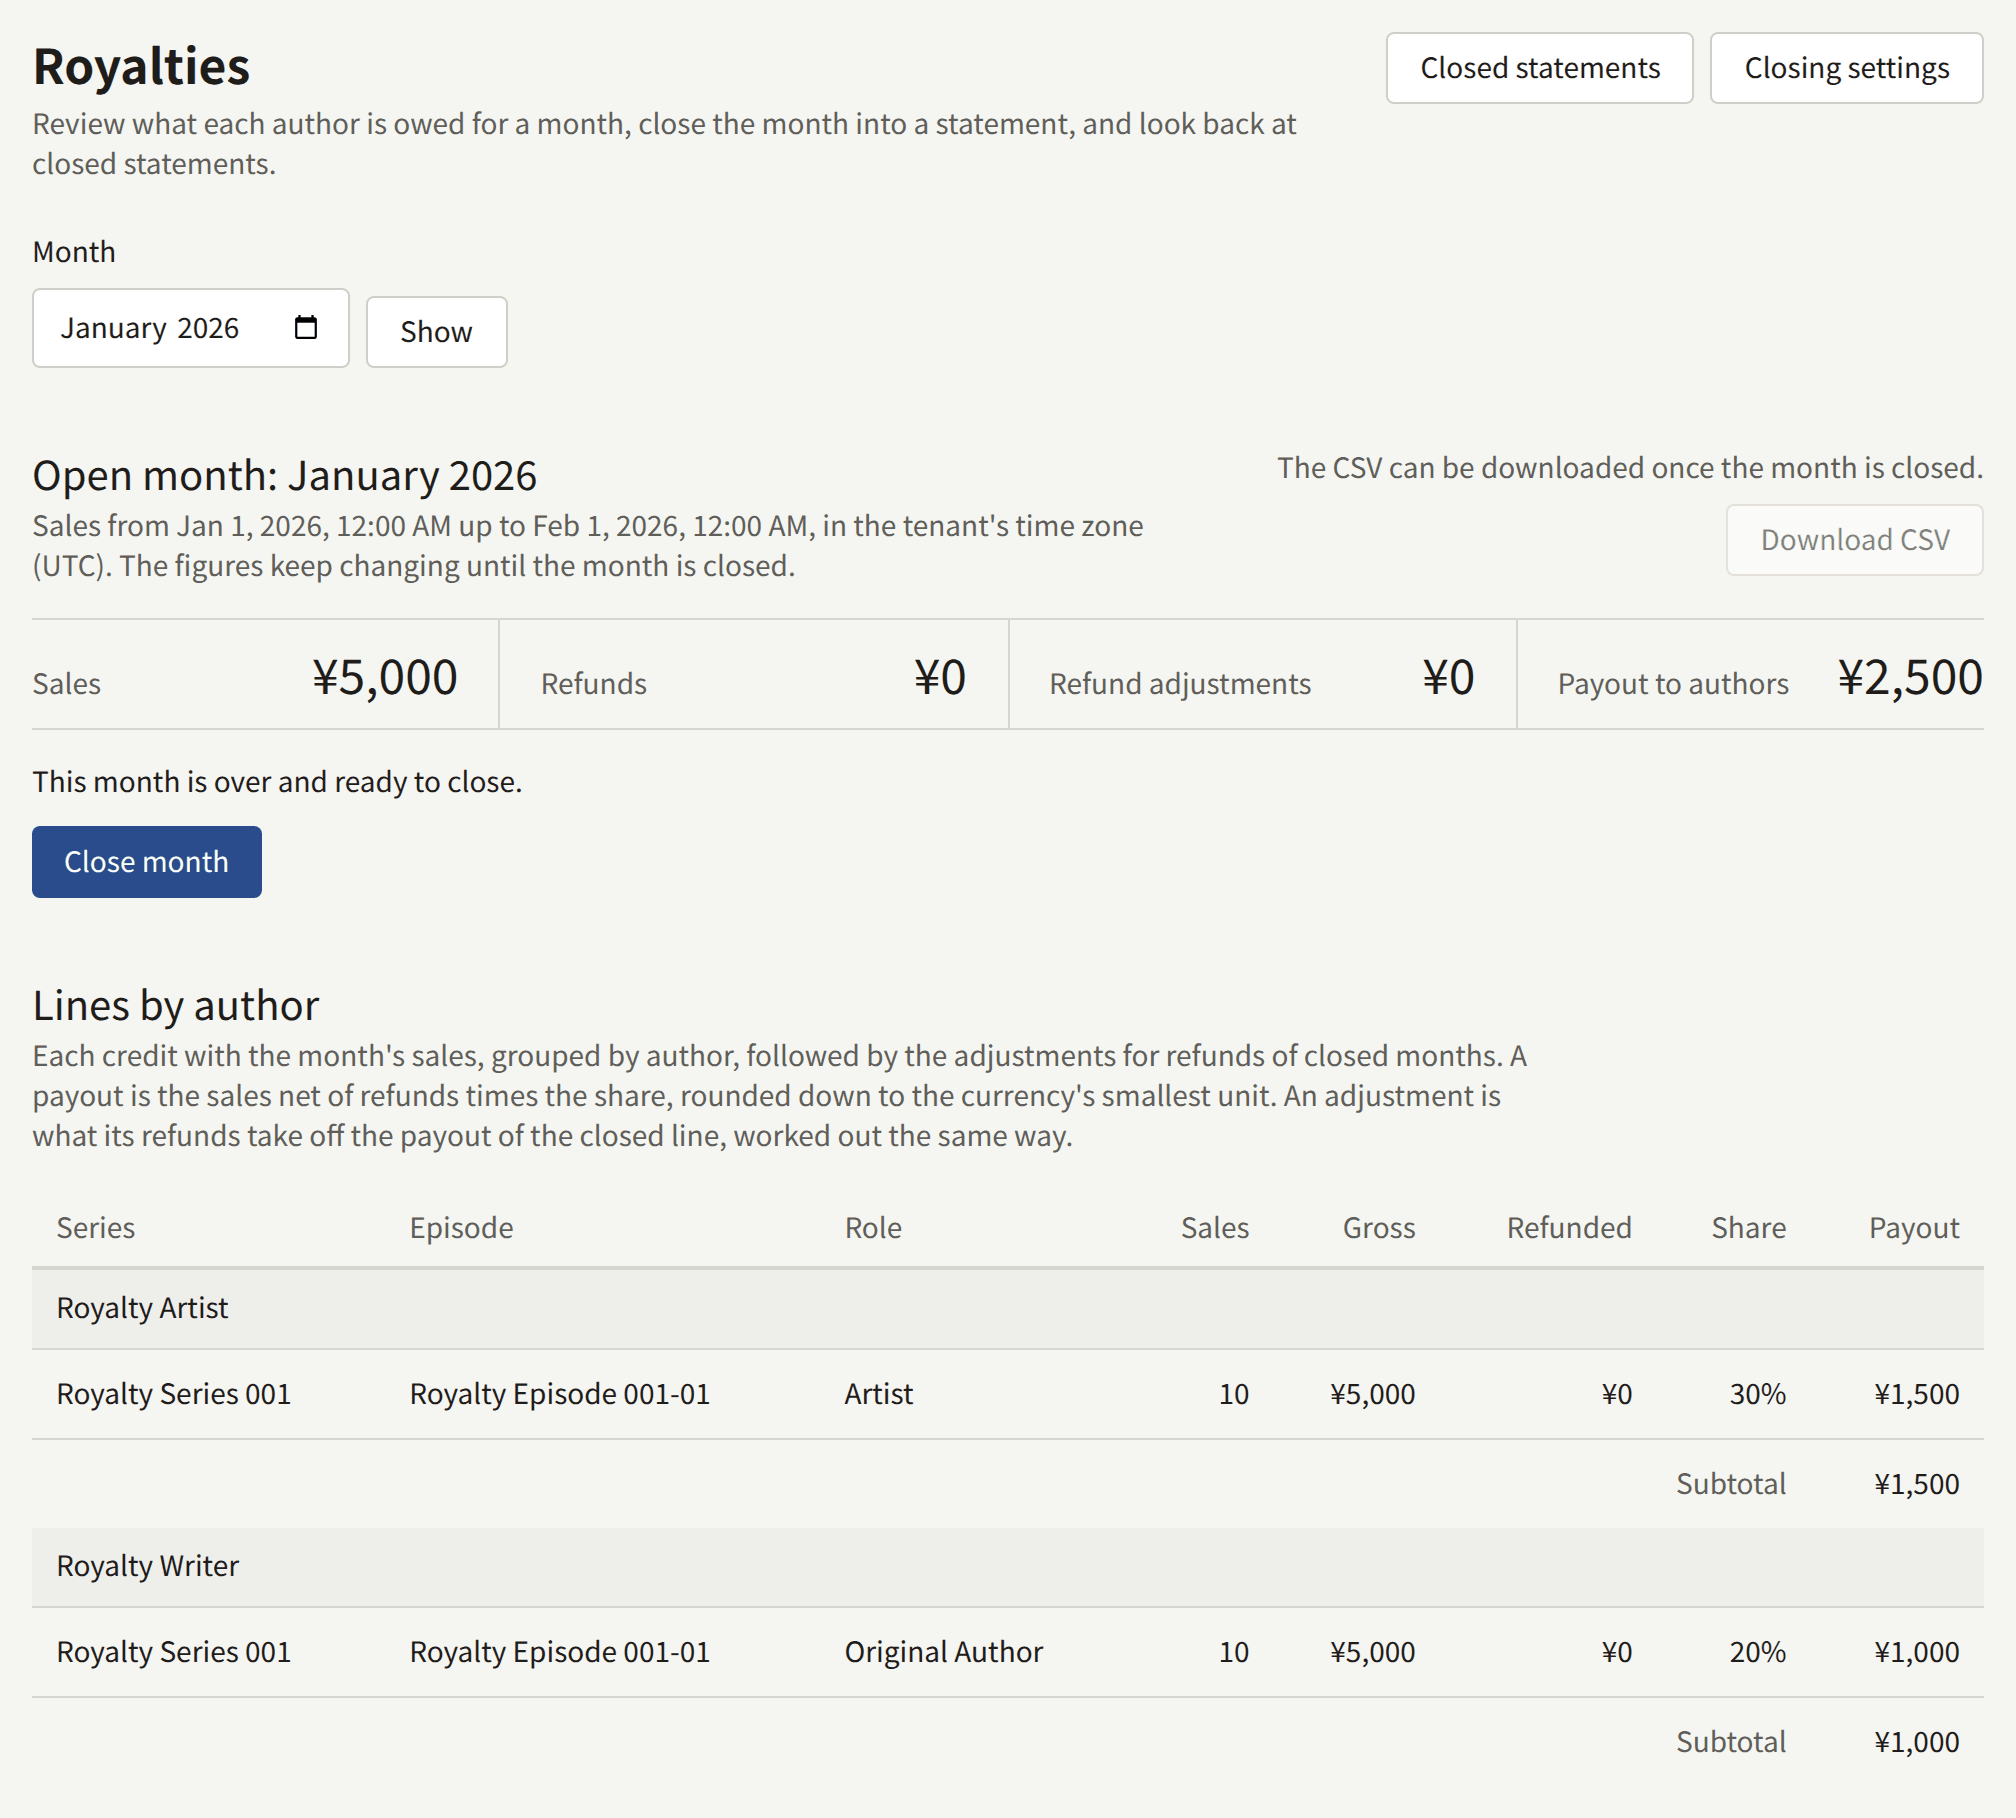Select the Payout to authors ¥2,500 value
The width and height of the screenshot is (2016, 1818).
point(1910,677)
